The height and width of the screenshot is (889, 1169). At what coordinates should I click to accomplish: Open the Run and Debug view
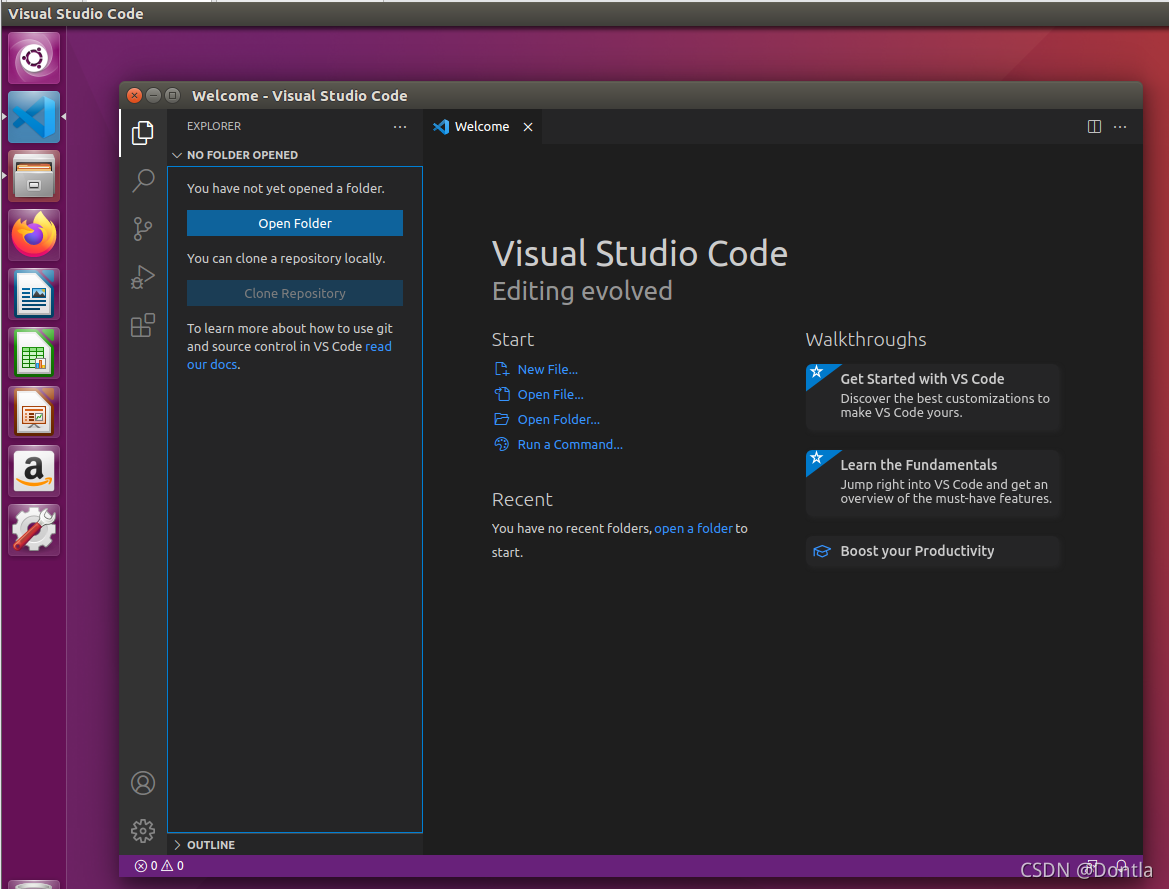[143, 277]
